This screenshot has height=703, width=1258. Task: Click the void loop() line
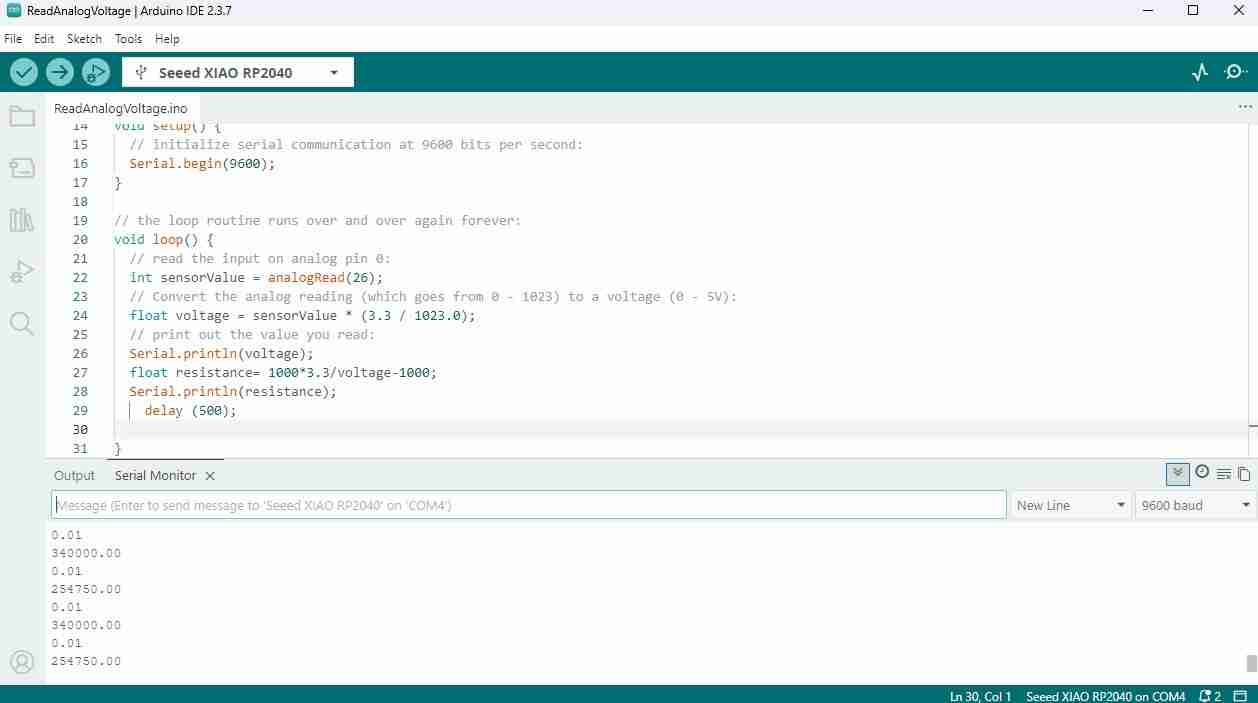click(x=164, y=239)
